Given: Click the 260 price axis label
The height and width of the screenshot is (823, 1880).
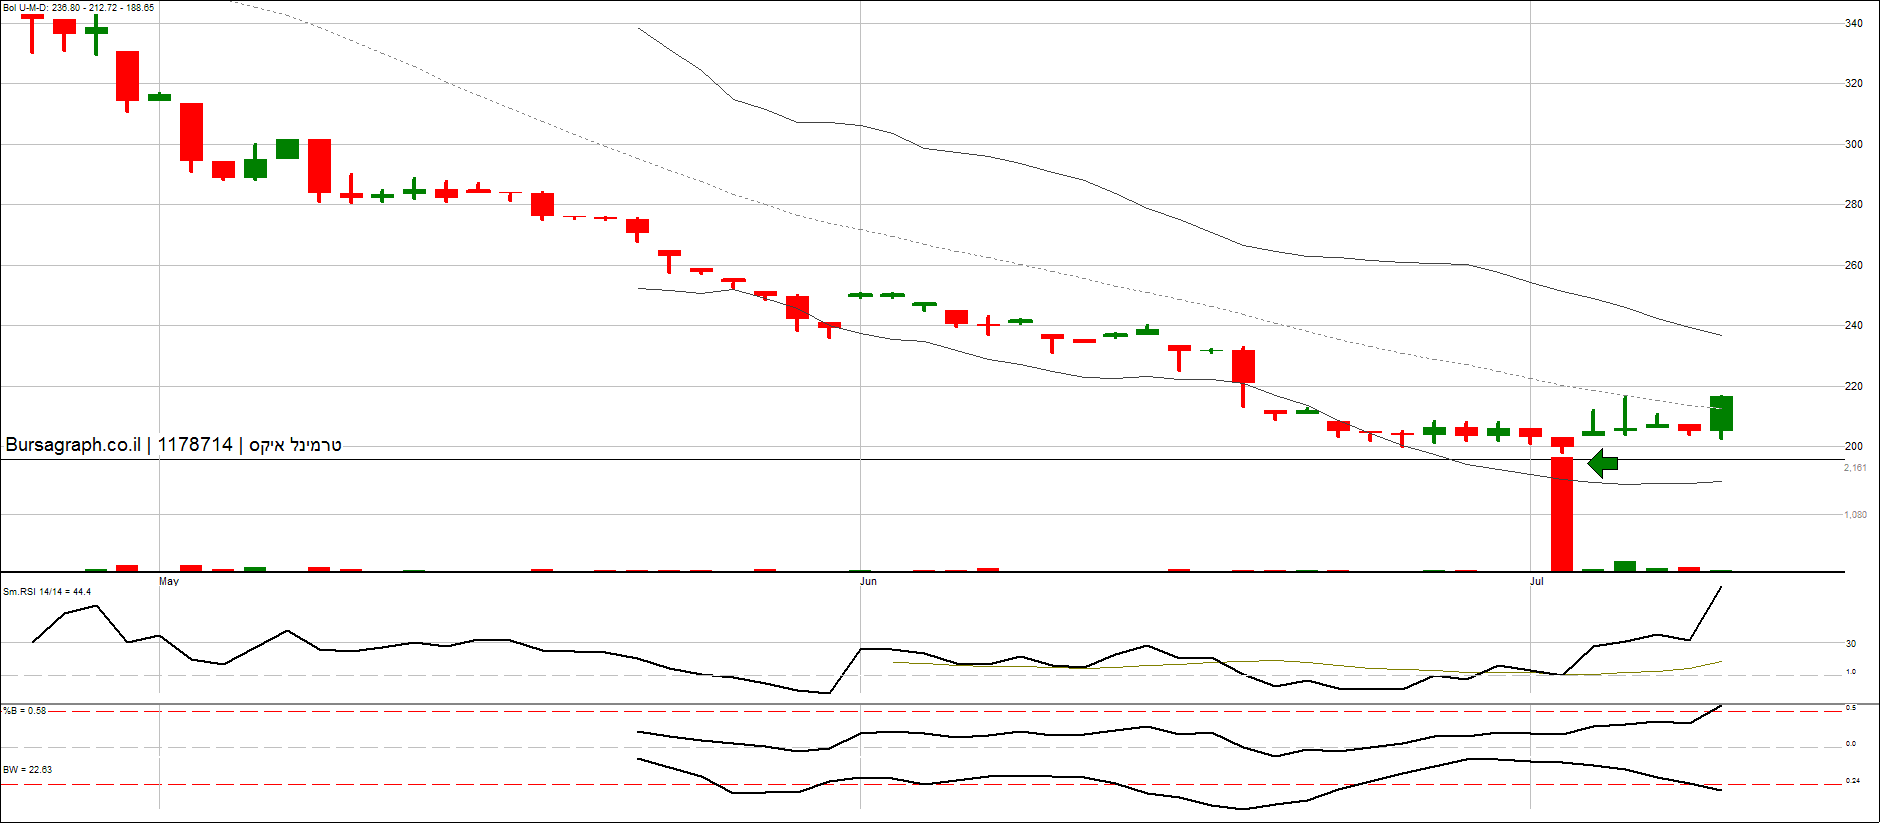Looking at the screenshot, I should pos(1854,265).
